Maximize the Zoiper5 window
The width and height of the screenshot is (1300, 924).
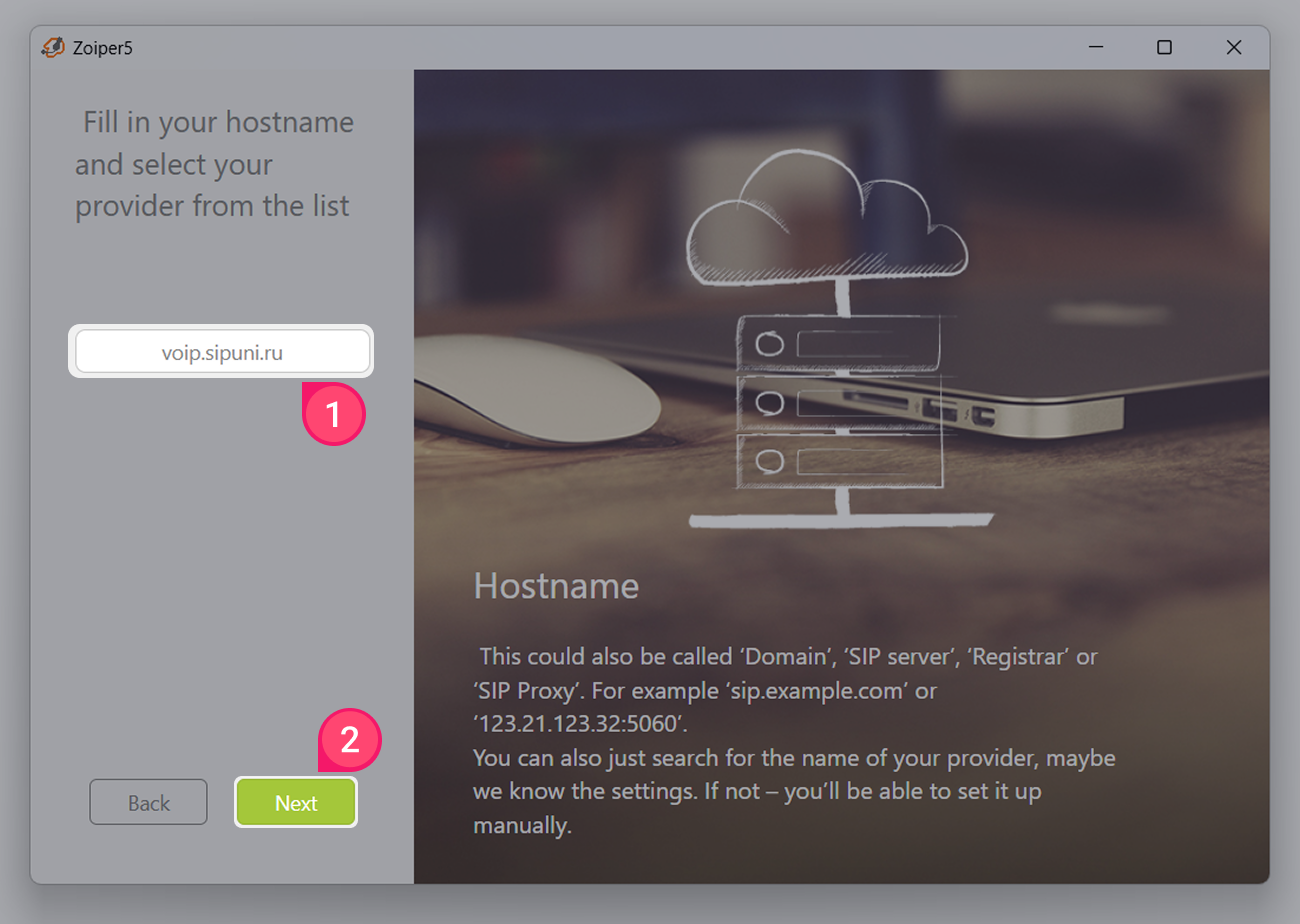[1164, 47]
